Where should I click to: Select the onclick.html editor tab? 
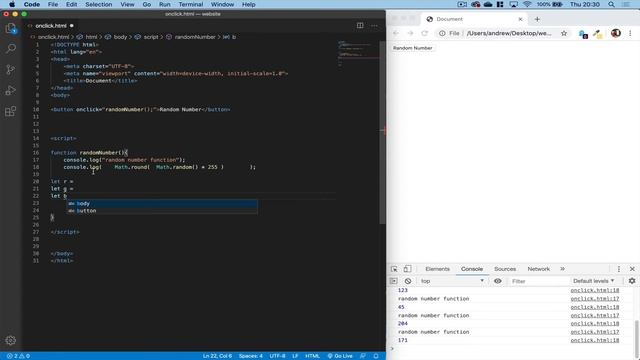pyautogui.click(x=51, y=26)
